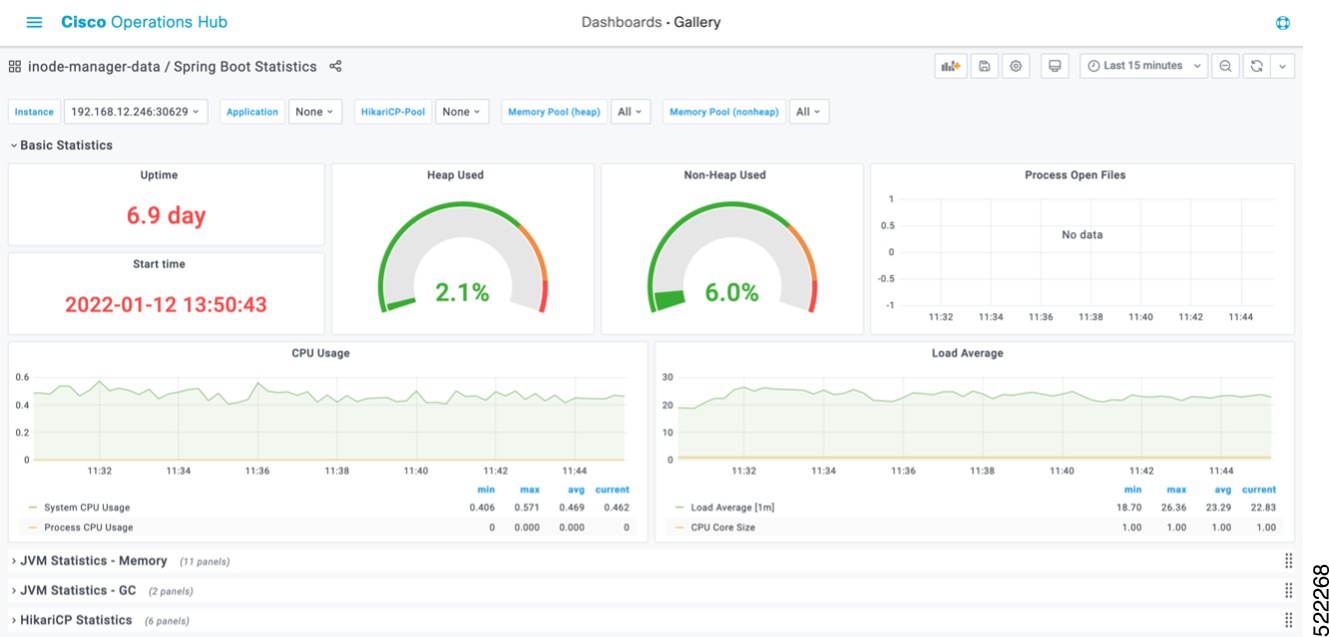Click the zoom out time range icon
The width and height of the screenshot is (1329, 637).
pyautogui.click(x=1226, y=65)
